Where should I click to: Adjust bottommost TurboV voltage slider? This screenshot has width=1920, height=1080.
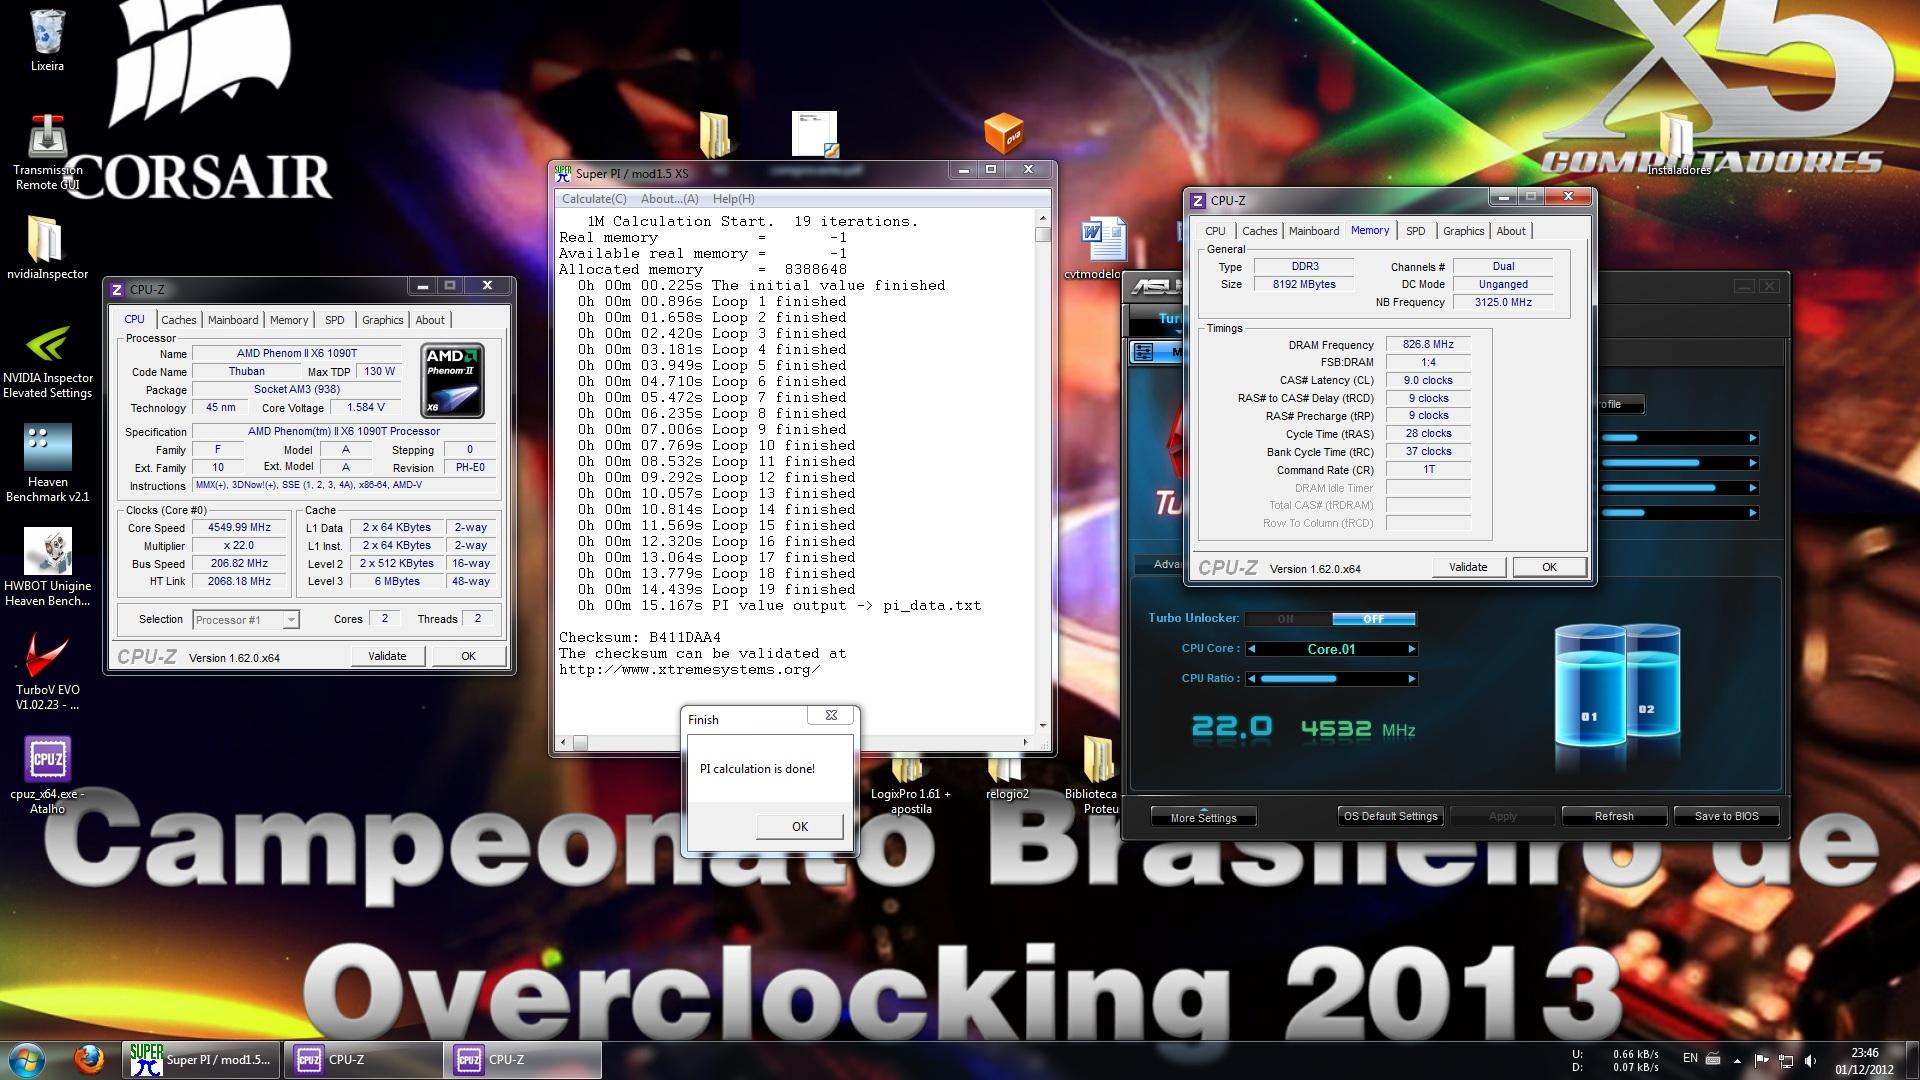[1675, 513]
